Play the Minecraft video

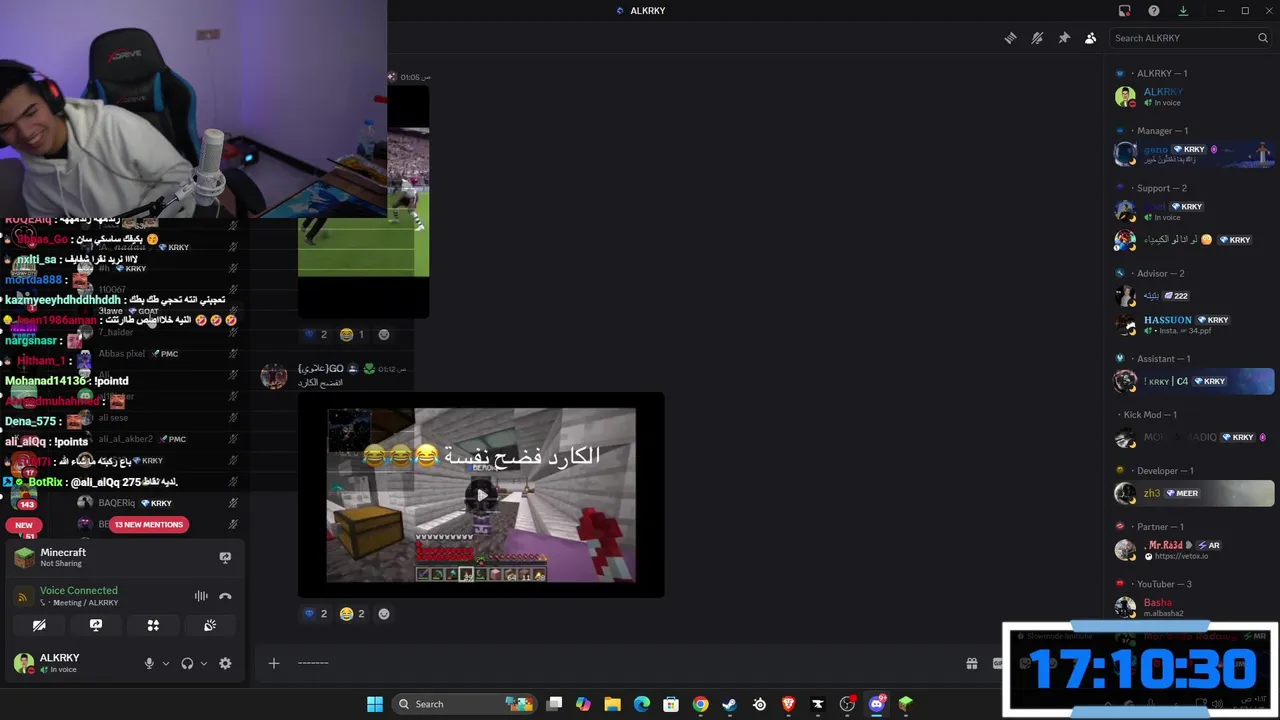(481, 495)
